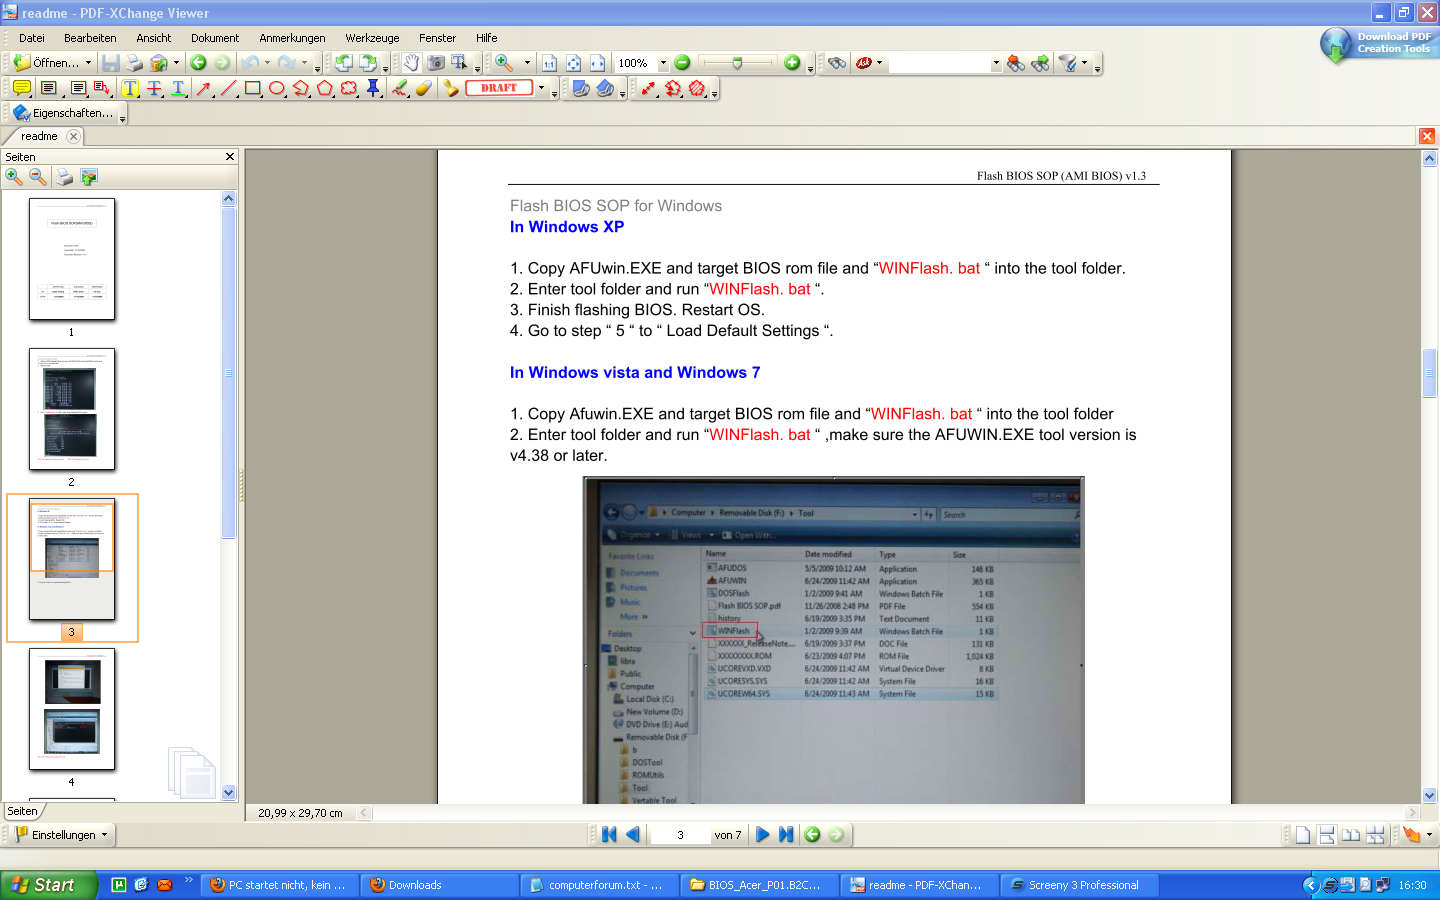Screen dimensions: 1440x900
Task: Open the Ask search provider dropdown
Action: (879, 63)
